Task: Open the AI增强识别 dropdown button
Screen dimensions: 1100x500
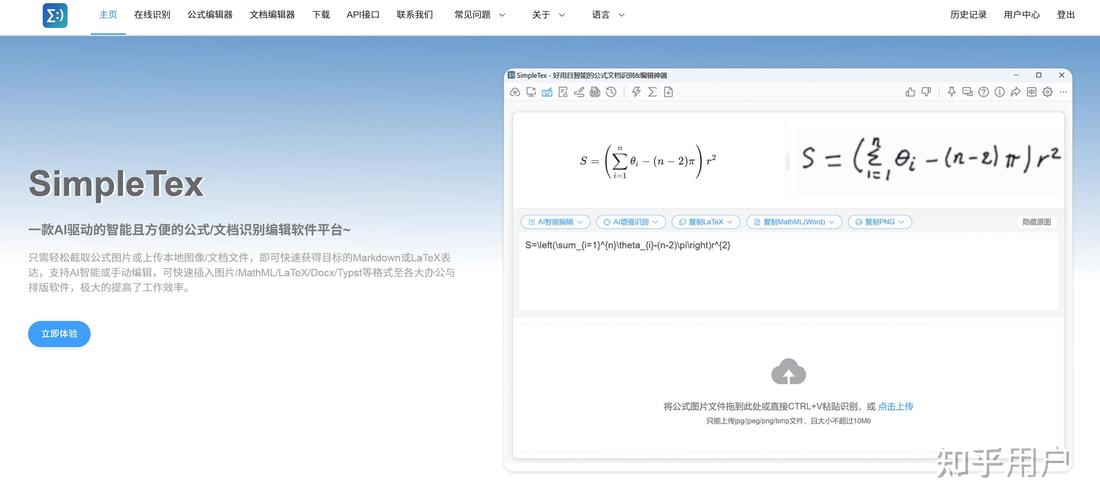Action: click(x=631, y=222)
